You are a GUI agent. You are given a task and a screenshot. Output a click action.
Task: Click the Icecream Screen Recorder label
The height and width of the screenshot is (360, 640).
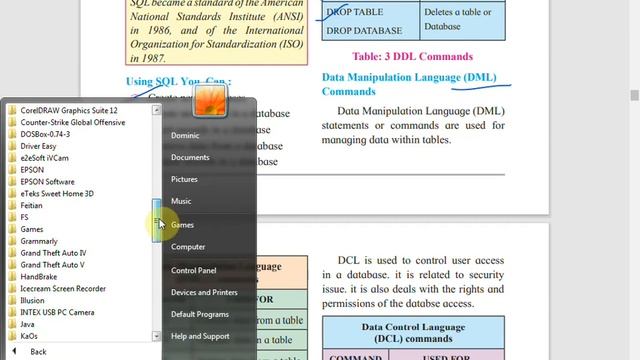pyautogui.click(x=63, y=288)
